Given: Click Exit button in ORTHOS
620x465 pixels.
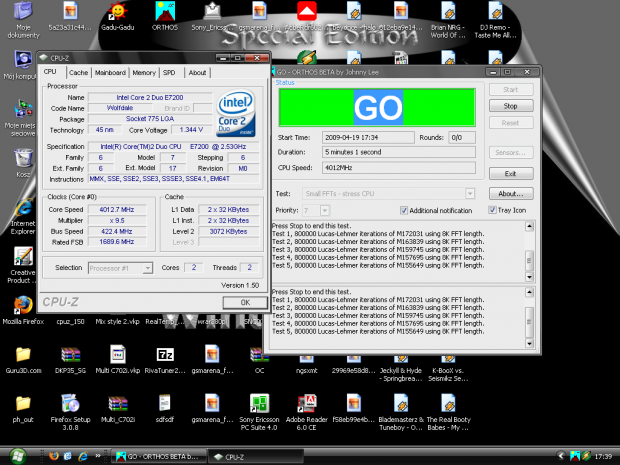Looking at the screenshot, I should [x=511, y=174].
